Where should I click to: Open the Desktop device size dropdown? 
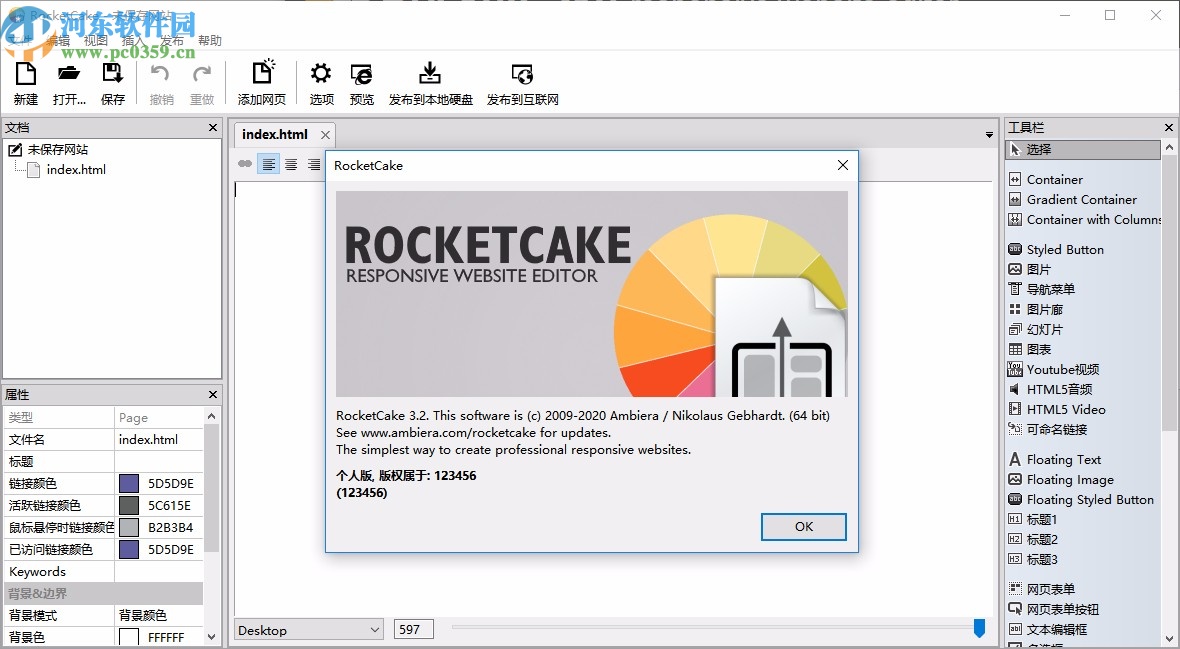pos(307,629)
